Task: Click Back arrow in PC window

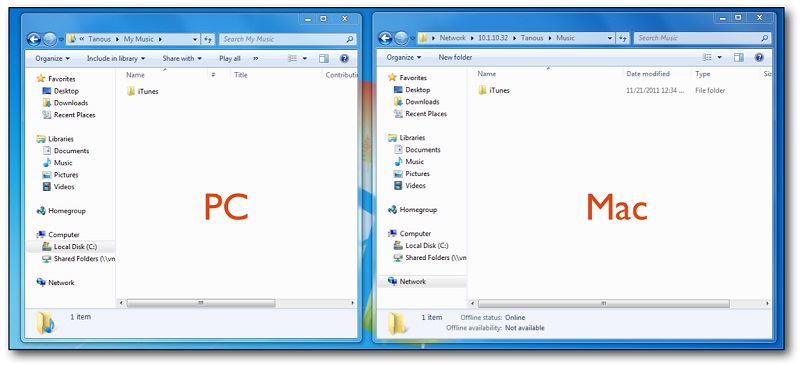Action: click(x=34, y=39)
